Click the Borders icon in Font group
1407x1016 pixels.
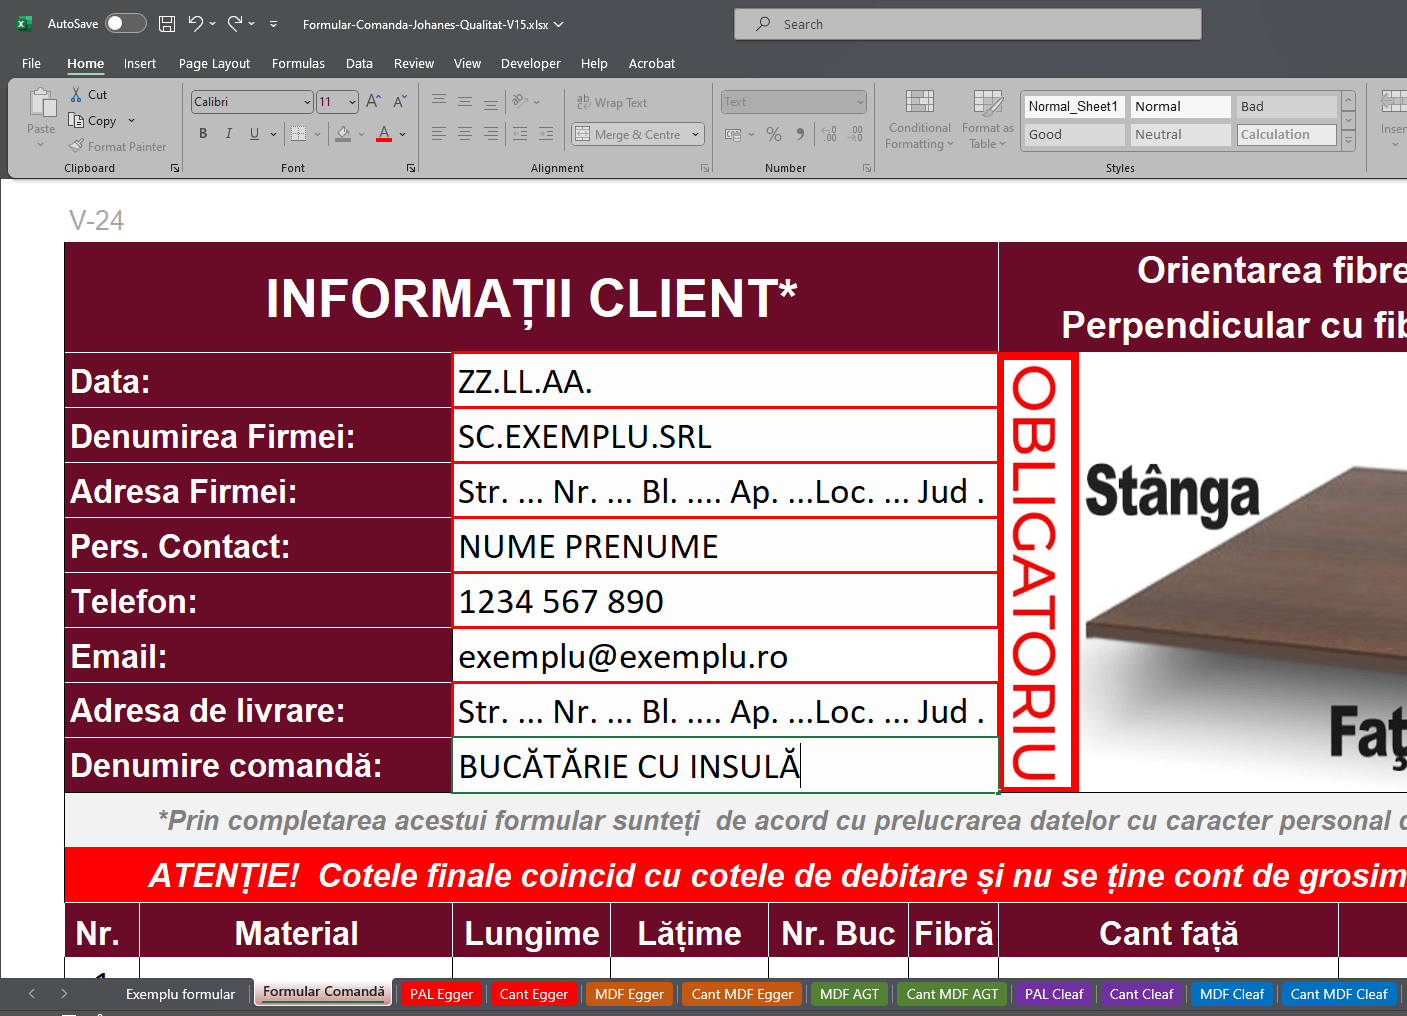[x=298, y=134]
